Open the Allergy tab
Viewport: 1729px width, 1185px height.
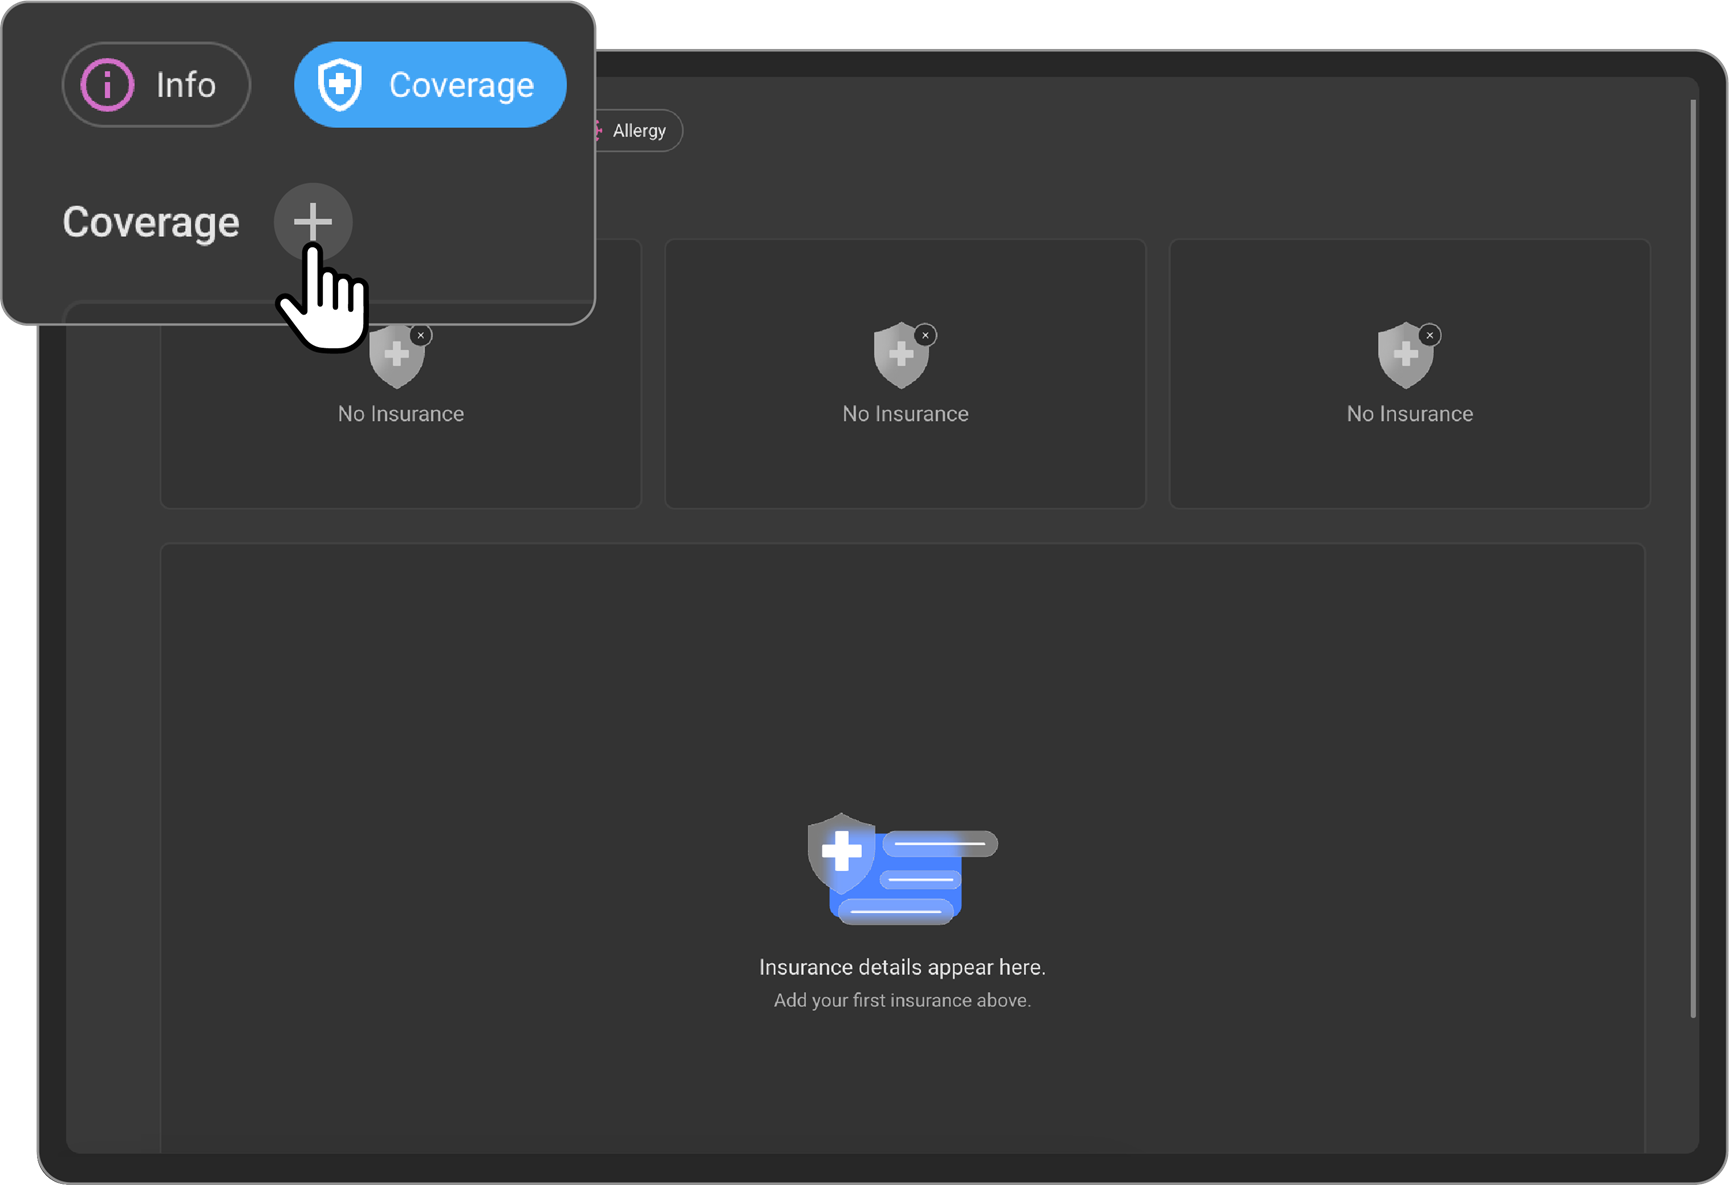pyautogui.click(x=638, y=131)
